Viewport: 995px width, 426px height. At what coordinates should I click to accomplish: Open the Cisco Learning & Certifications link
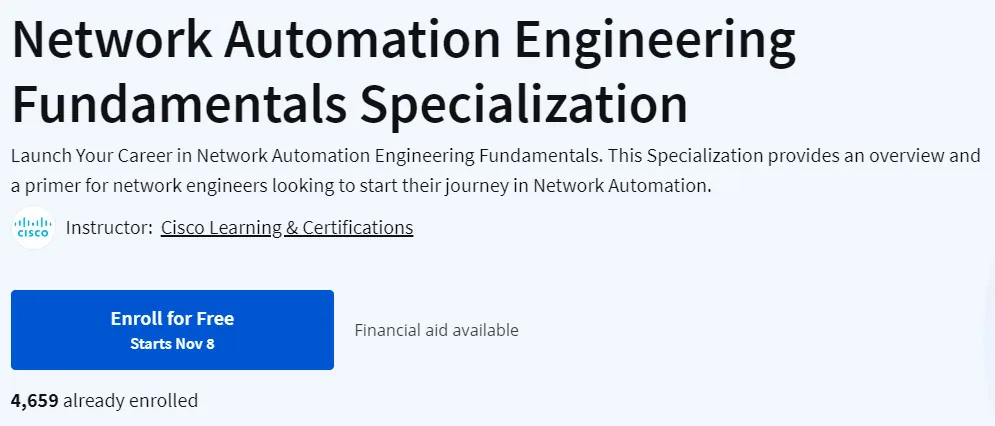coord(287,227)
